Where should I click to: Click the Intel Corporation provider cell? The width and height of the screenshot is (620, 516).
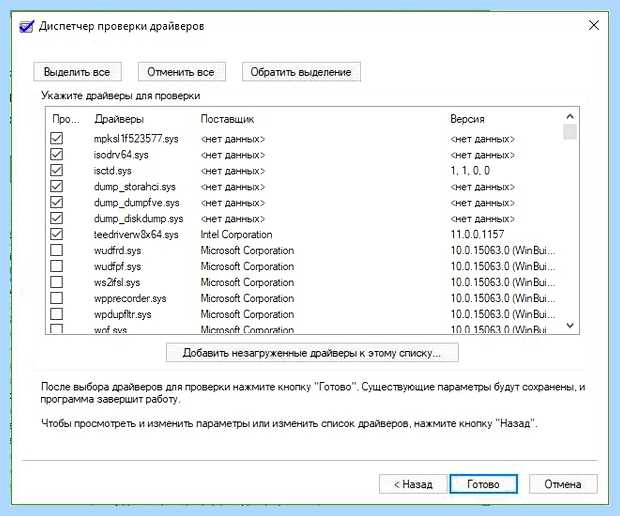(236, 234)
